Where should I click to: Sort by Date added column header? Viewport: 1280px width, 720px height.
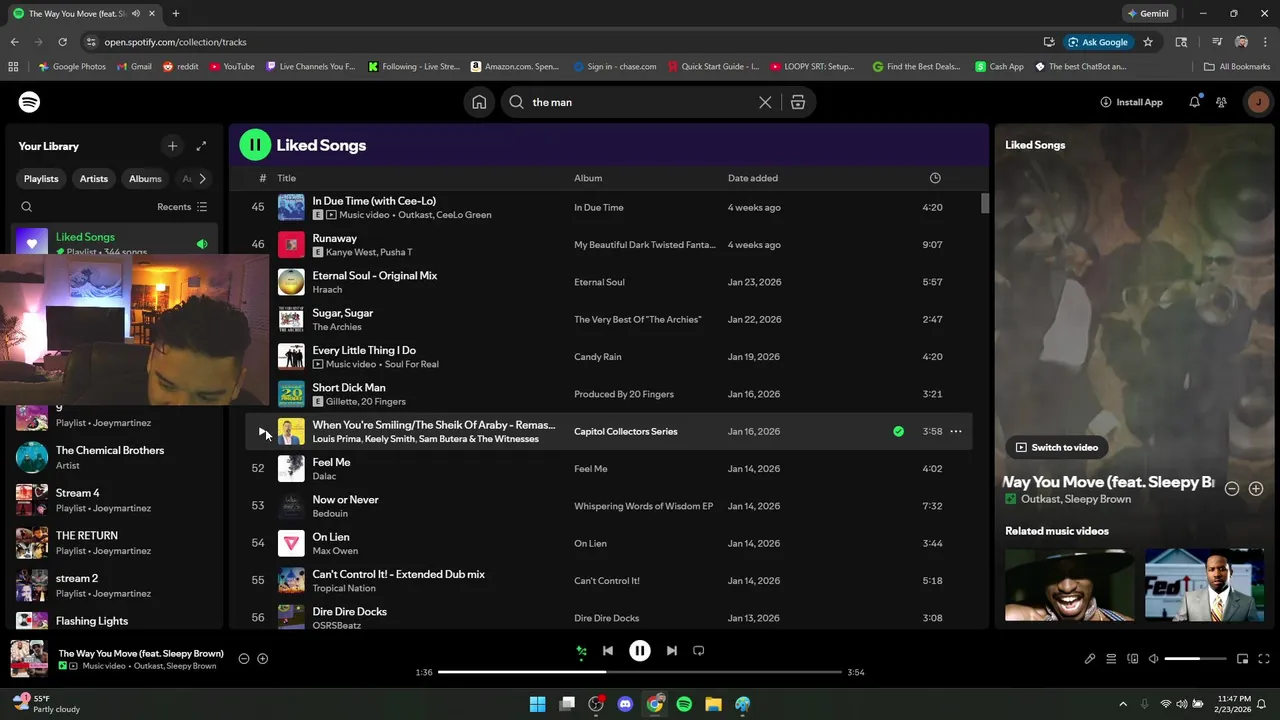pos(753,178)
